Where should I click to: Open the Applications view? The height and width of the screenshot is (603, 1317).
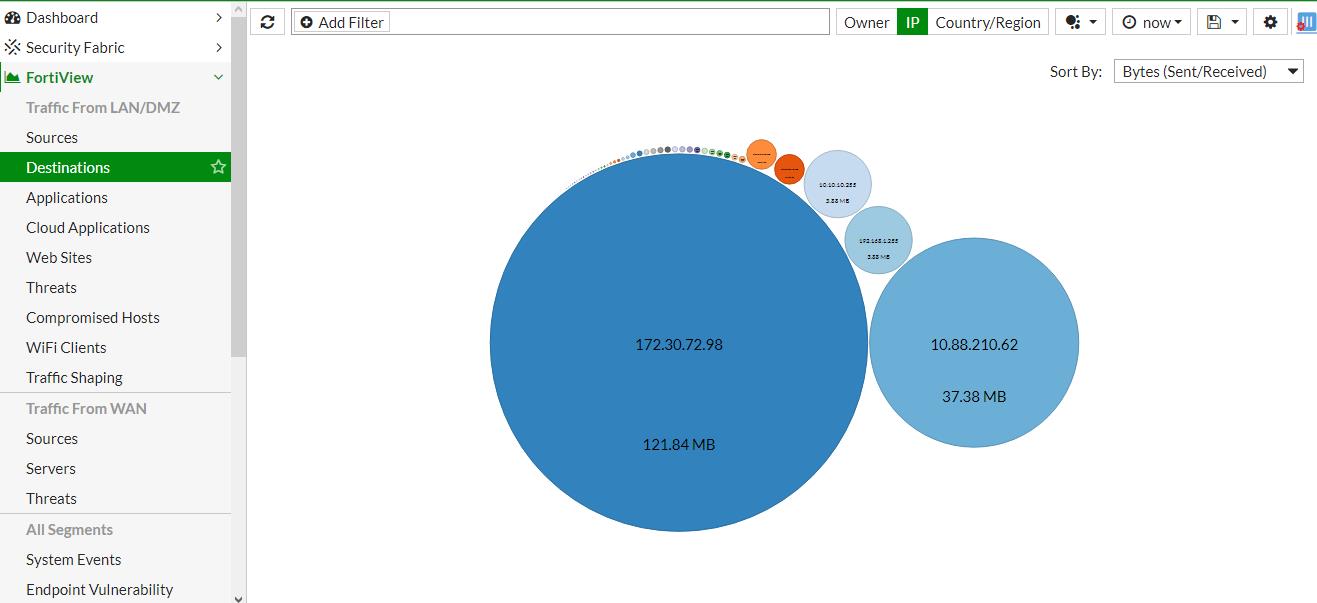(67, 197)
